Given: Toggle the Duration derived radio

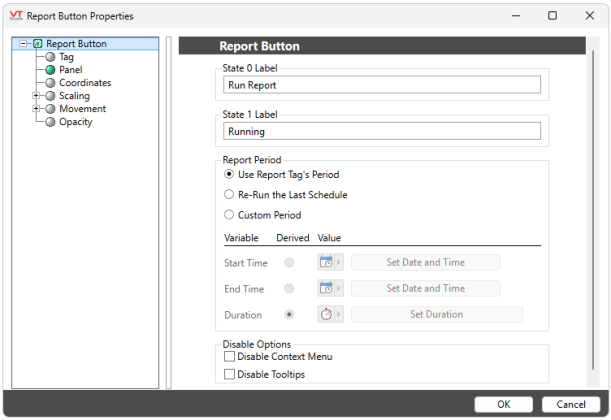Looking at the screenshot, I should 289,314.
